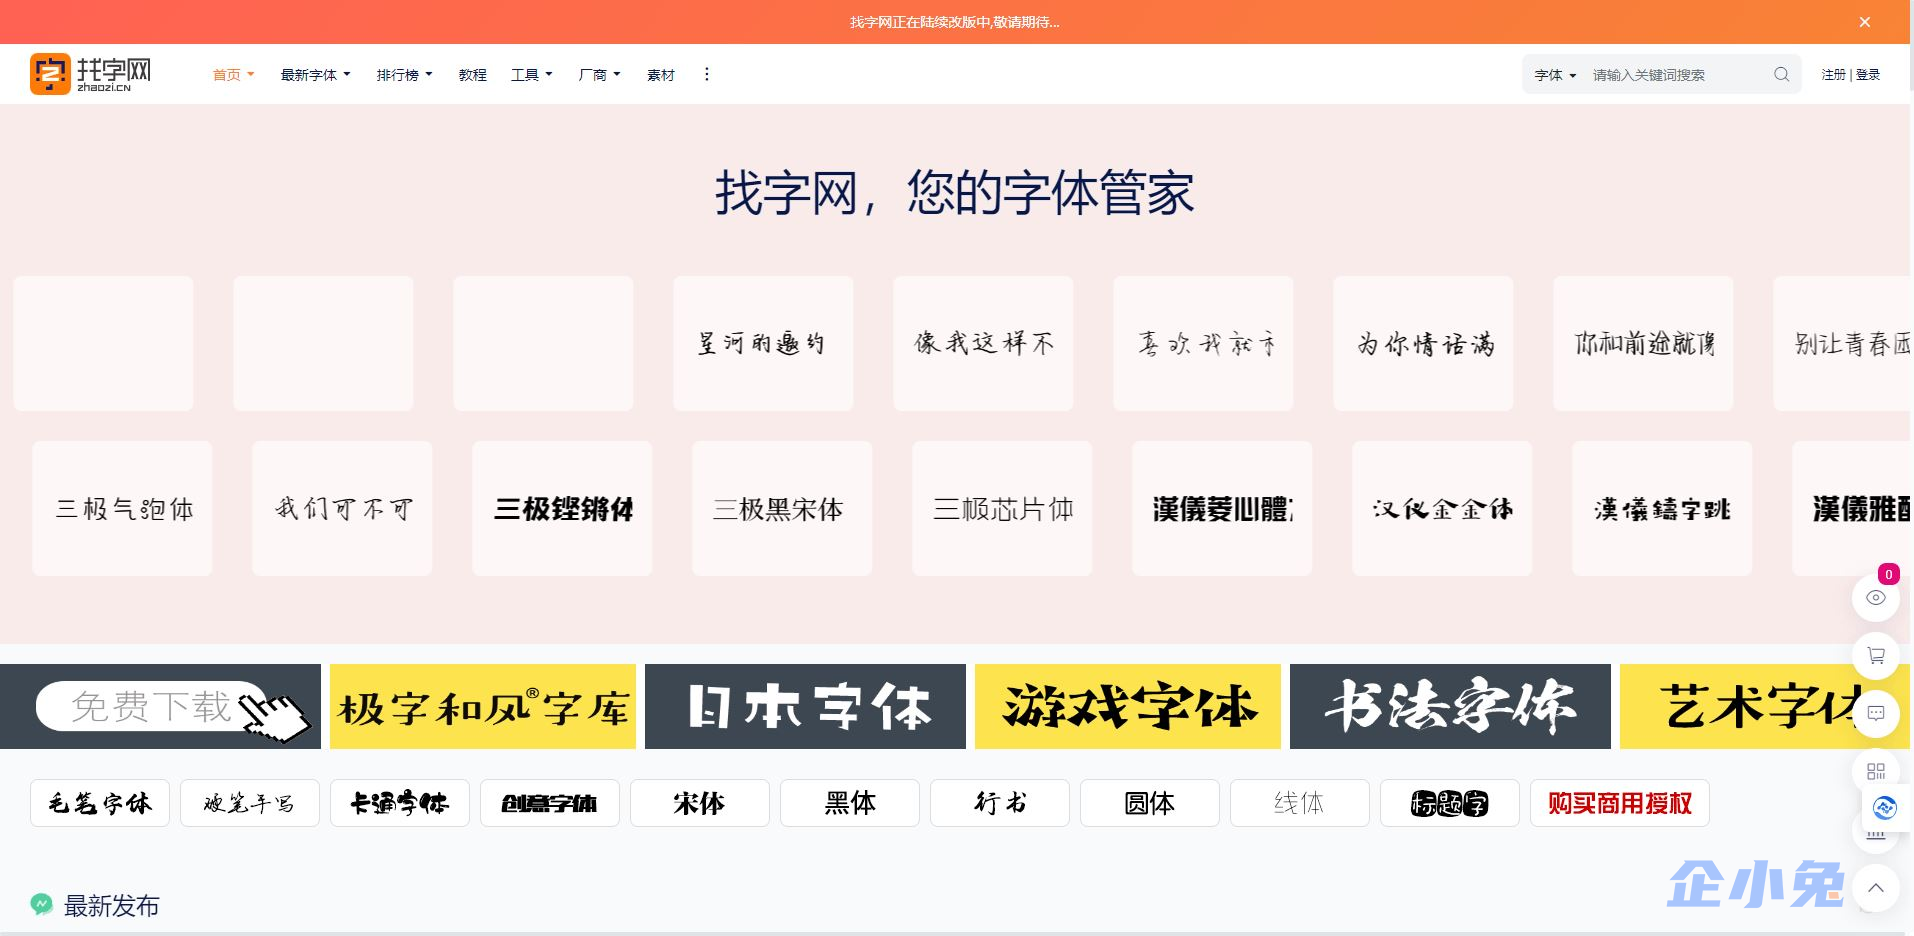Open the 我们可不可 font card

click(x=342, y=508)
